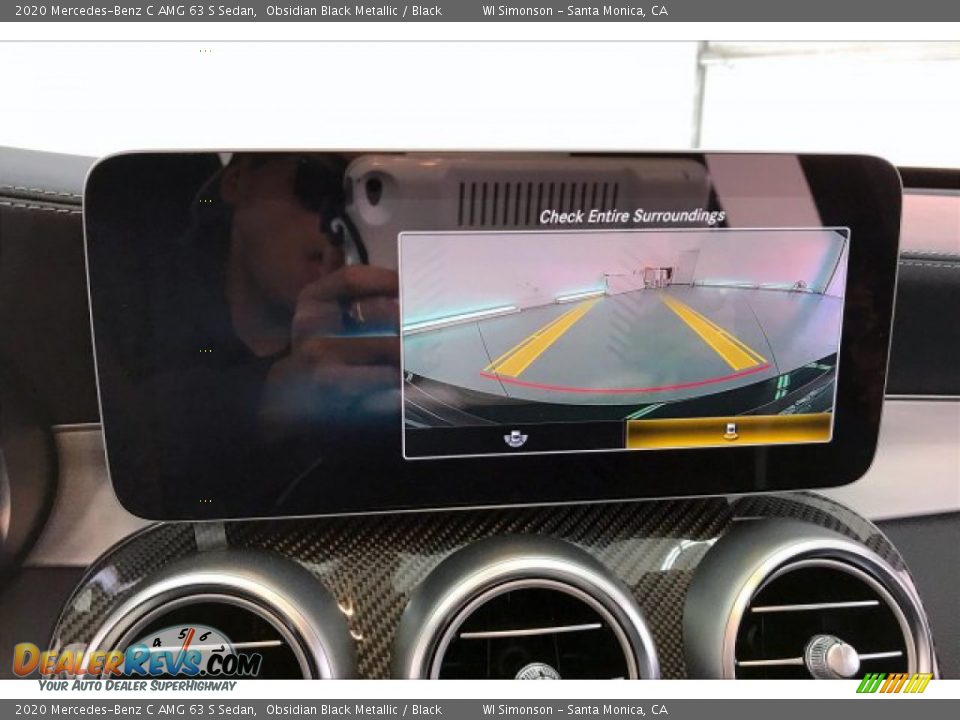Click 'WI Simonson – Santa Monica, CA' in header

[574, 11]
